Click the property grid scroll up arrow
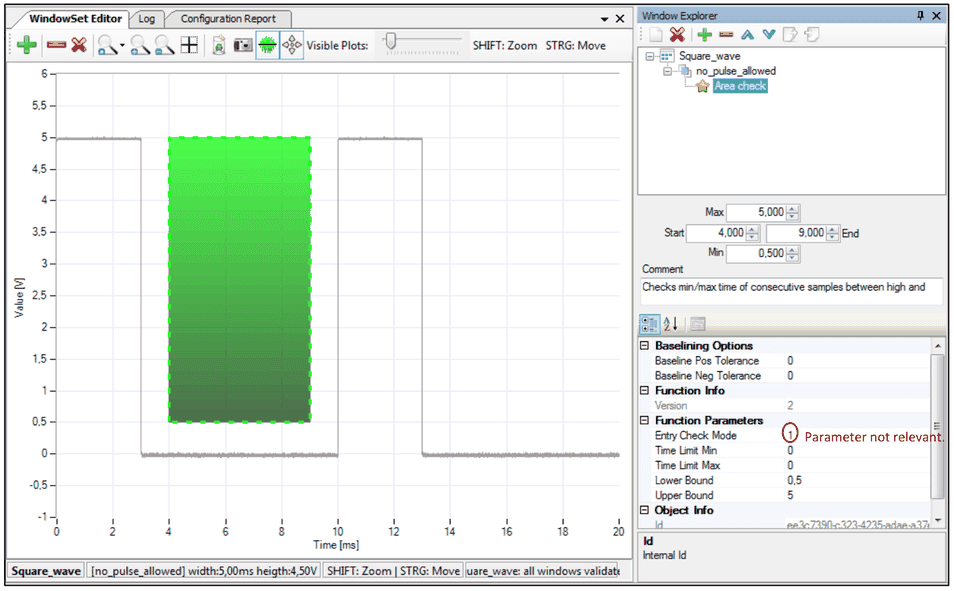This screenshot has height=591, width=954. (938, 346)
